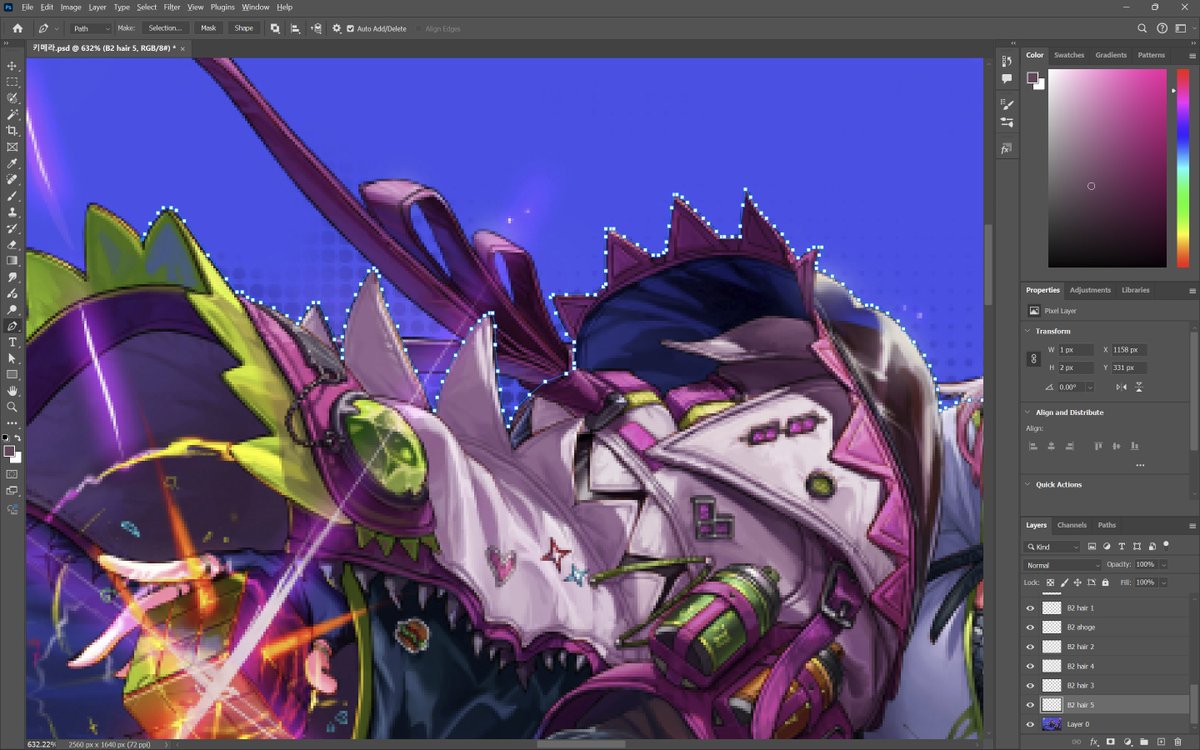Open the Fill slider dropdown
1200x750 pixels.
tap(1164, 582)
